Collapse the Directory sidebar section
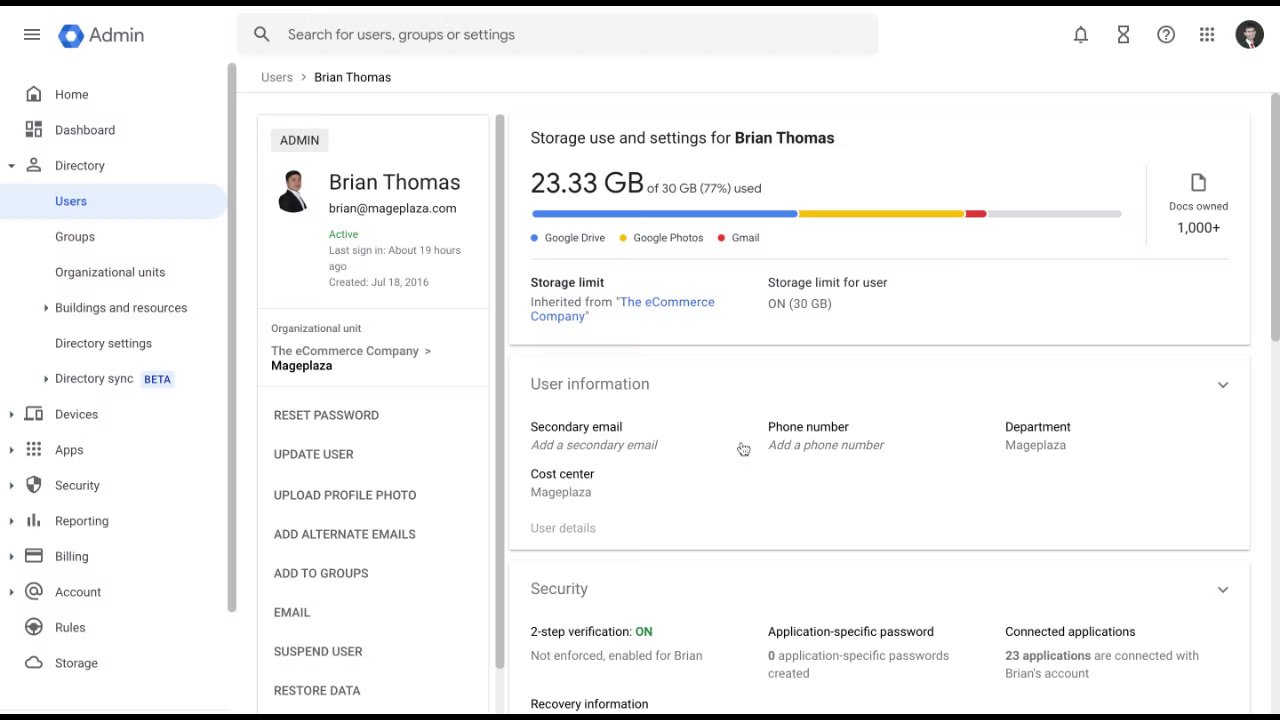The height and width of the screenshot is (720, 1280). coord(11,166)
